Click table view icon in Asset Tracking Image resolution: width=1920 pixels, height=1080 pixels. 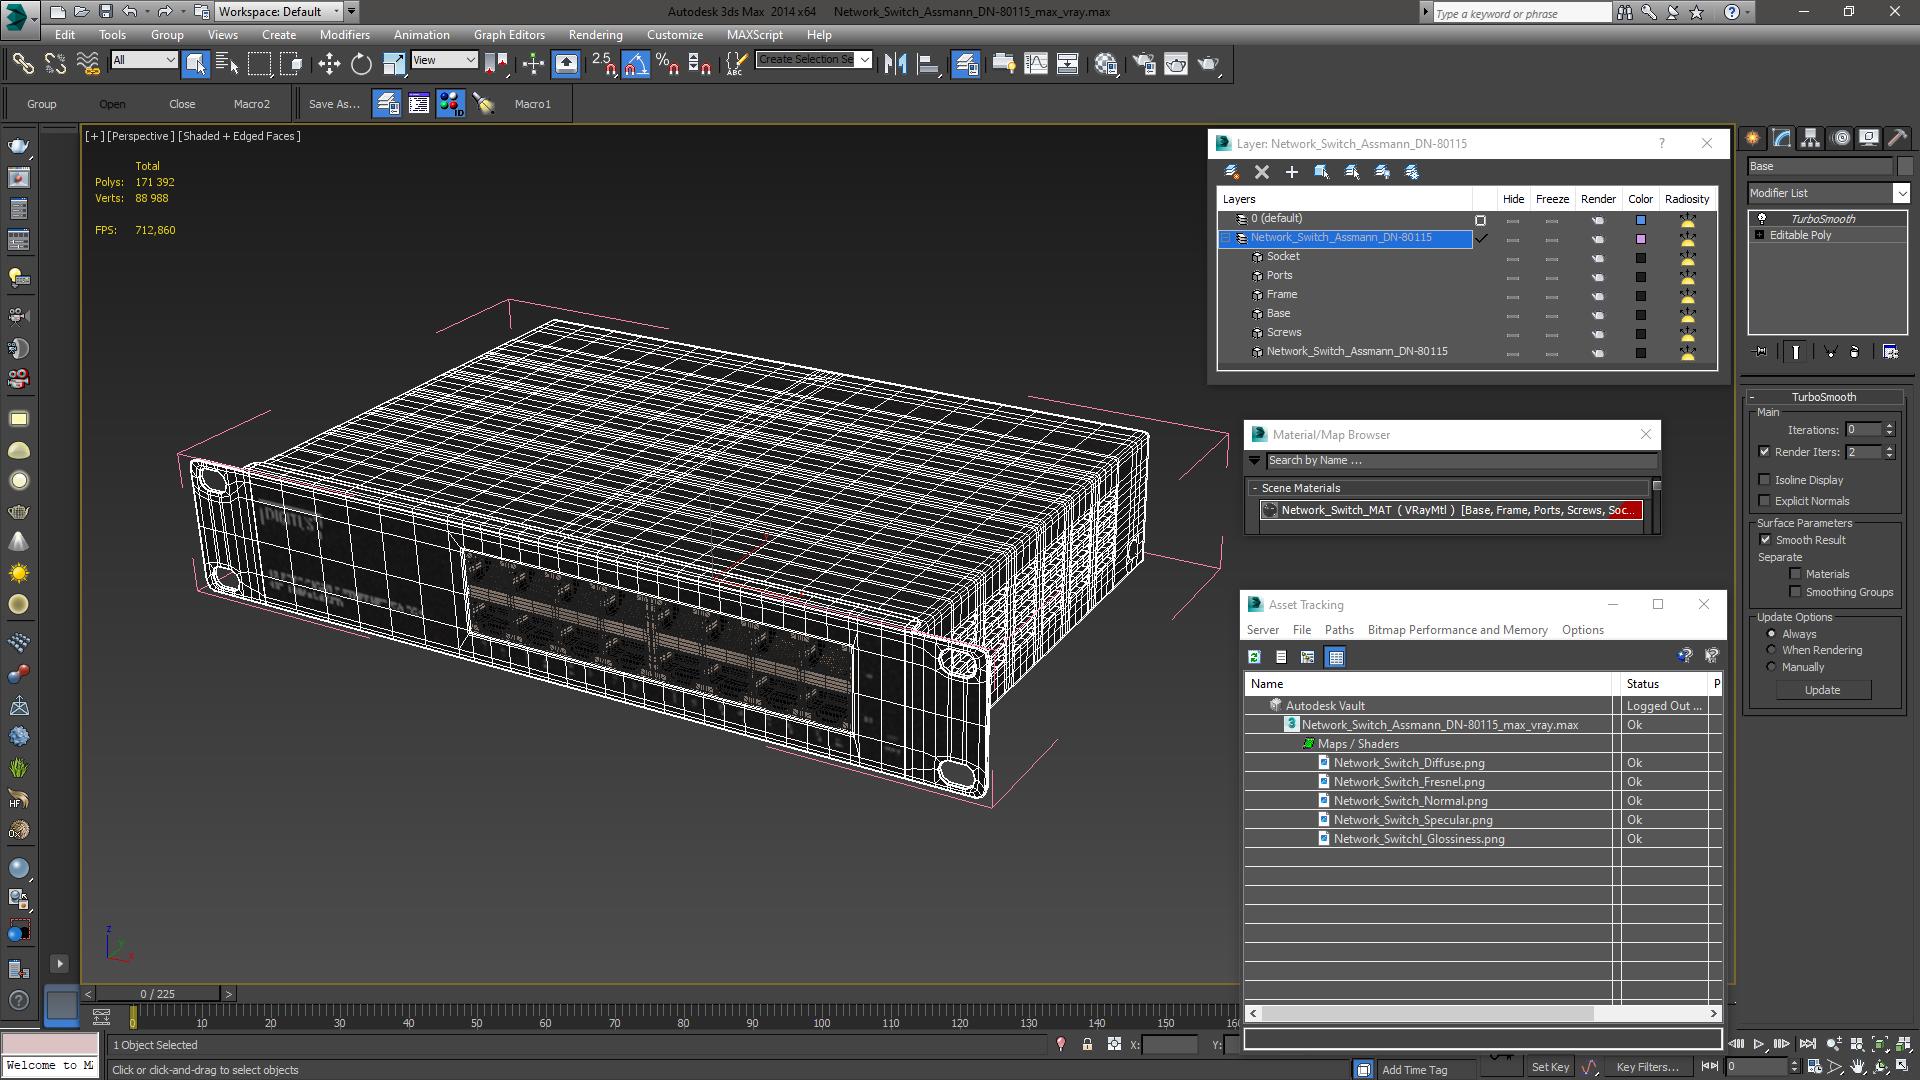point(1335,657)
